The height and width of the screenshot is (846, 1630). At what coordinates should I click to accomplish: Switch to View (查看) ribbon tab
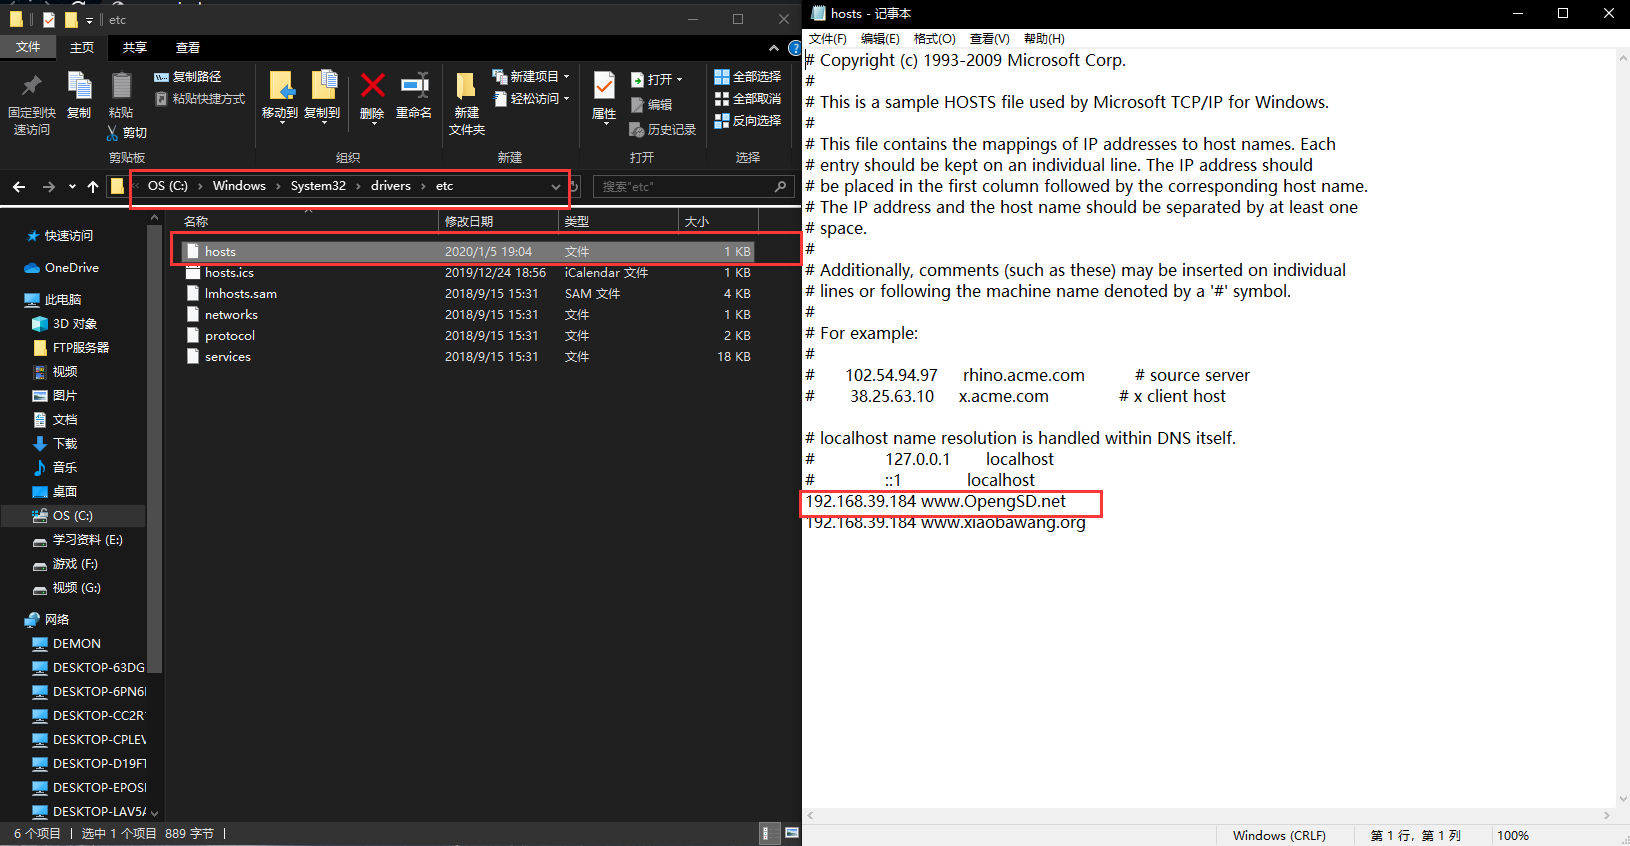tap(188, 47)
